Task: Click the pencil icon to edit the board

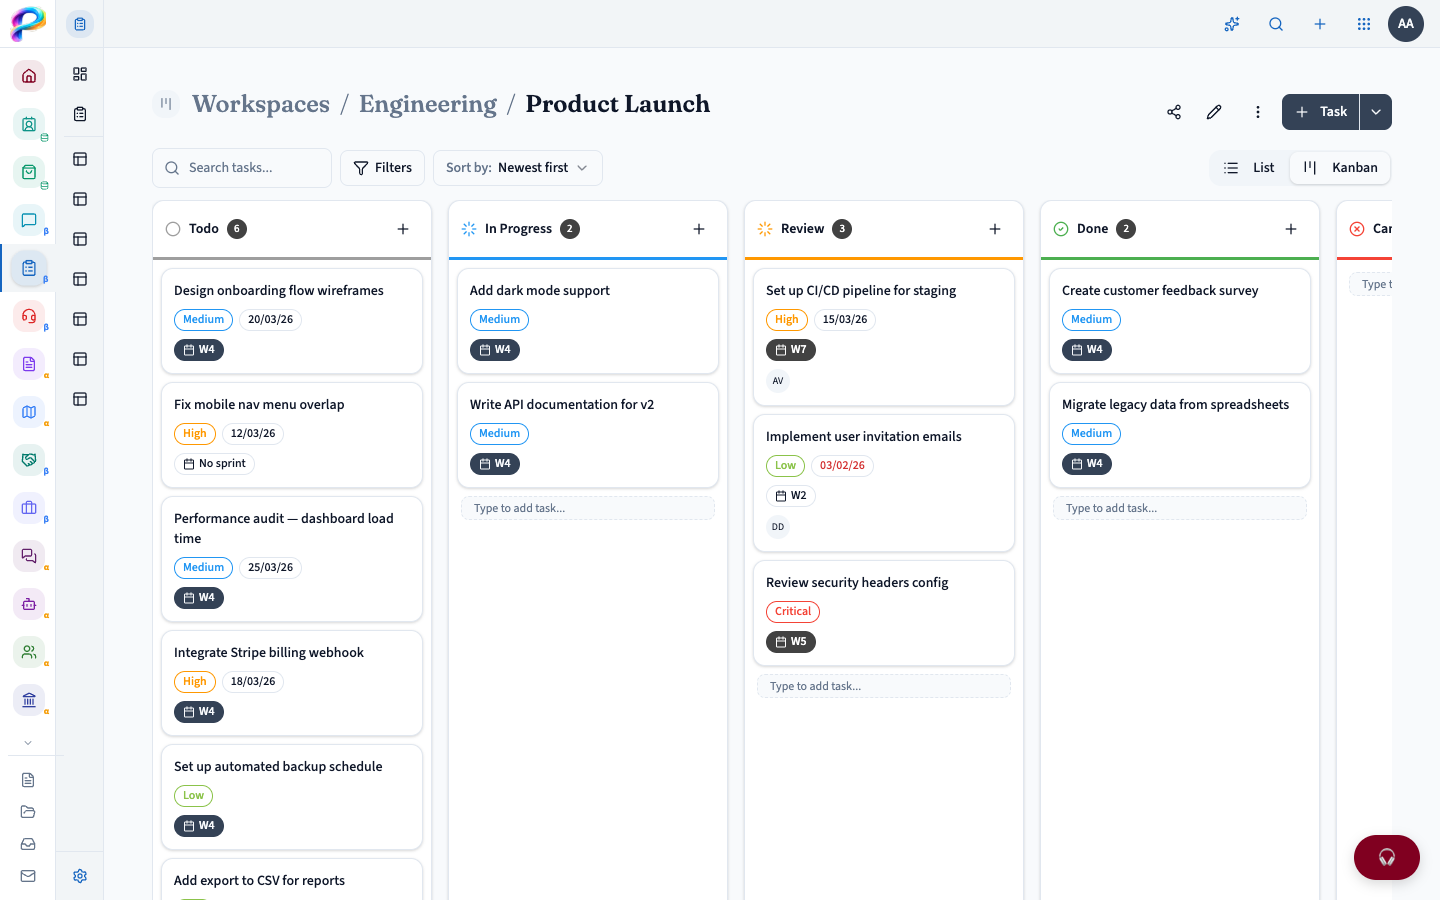Action: tap(1213, 112)
